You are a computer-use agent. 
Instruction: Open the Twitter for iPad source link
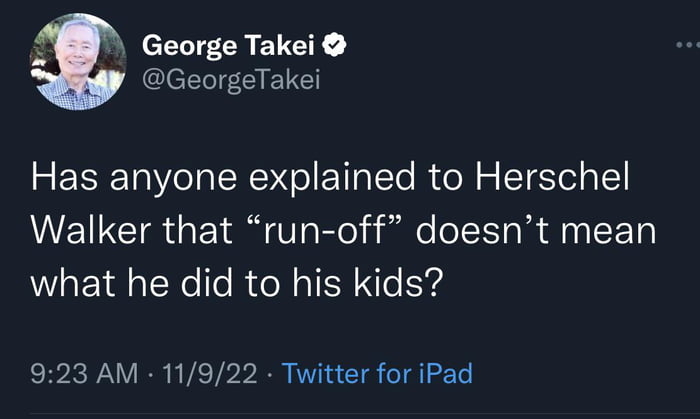(x=377, y=374)
